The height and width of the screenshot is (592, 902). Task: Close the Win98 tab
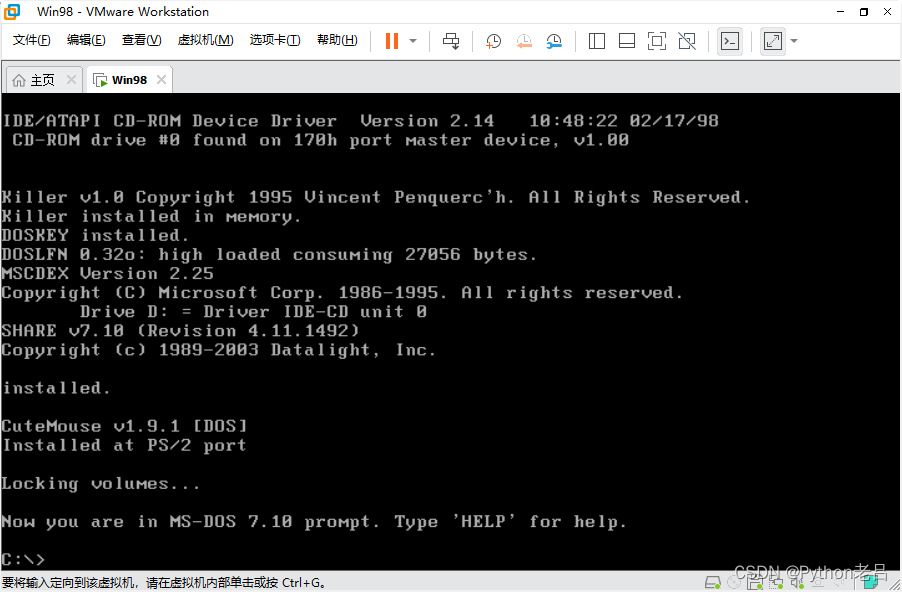pyautogui.click(x=162, y=79)
